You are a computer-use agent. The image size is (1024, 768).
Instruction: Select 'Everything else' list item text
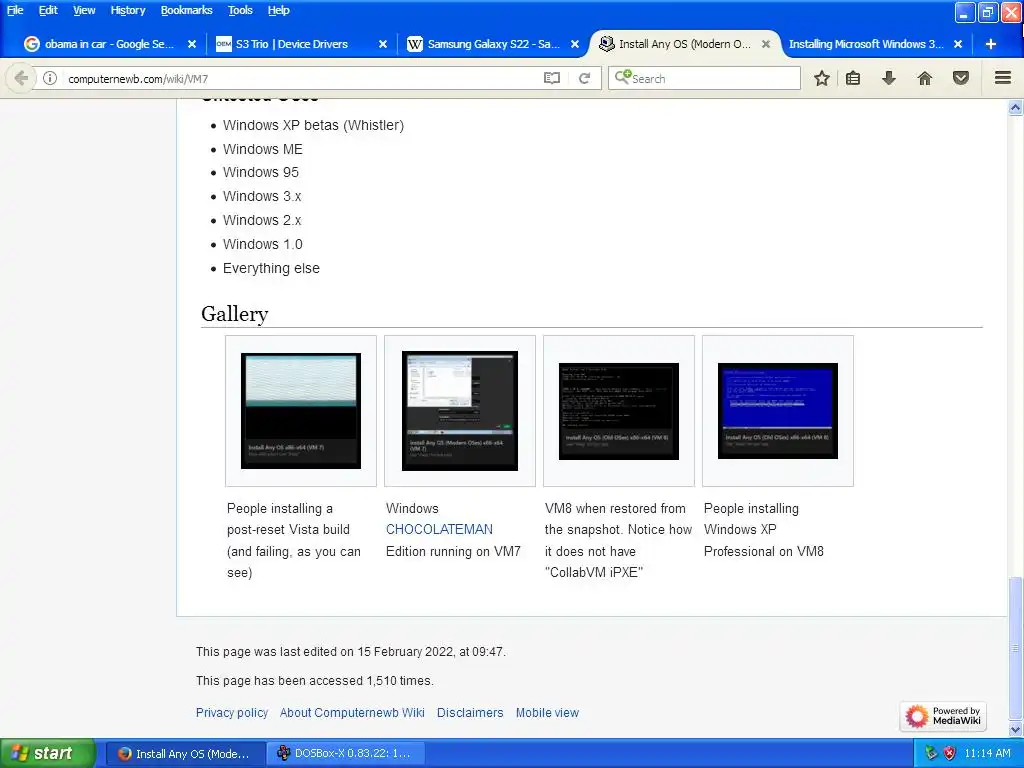271,268
